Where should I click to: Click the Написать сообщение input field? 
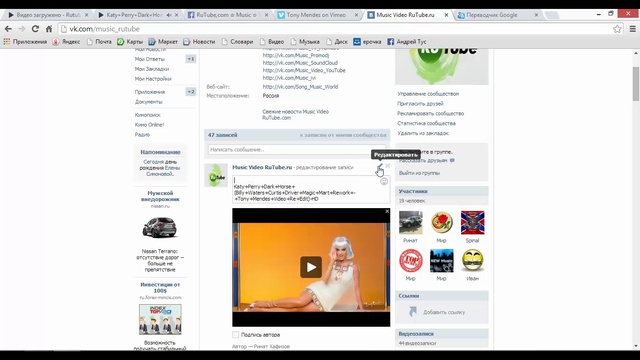pos(297,150)
